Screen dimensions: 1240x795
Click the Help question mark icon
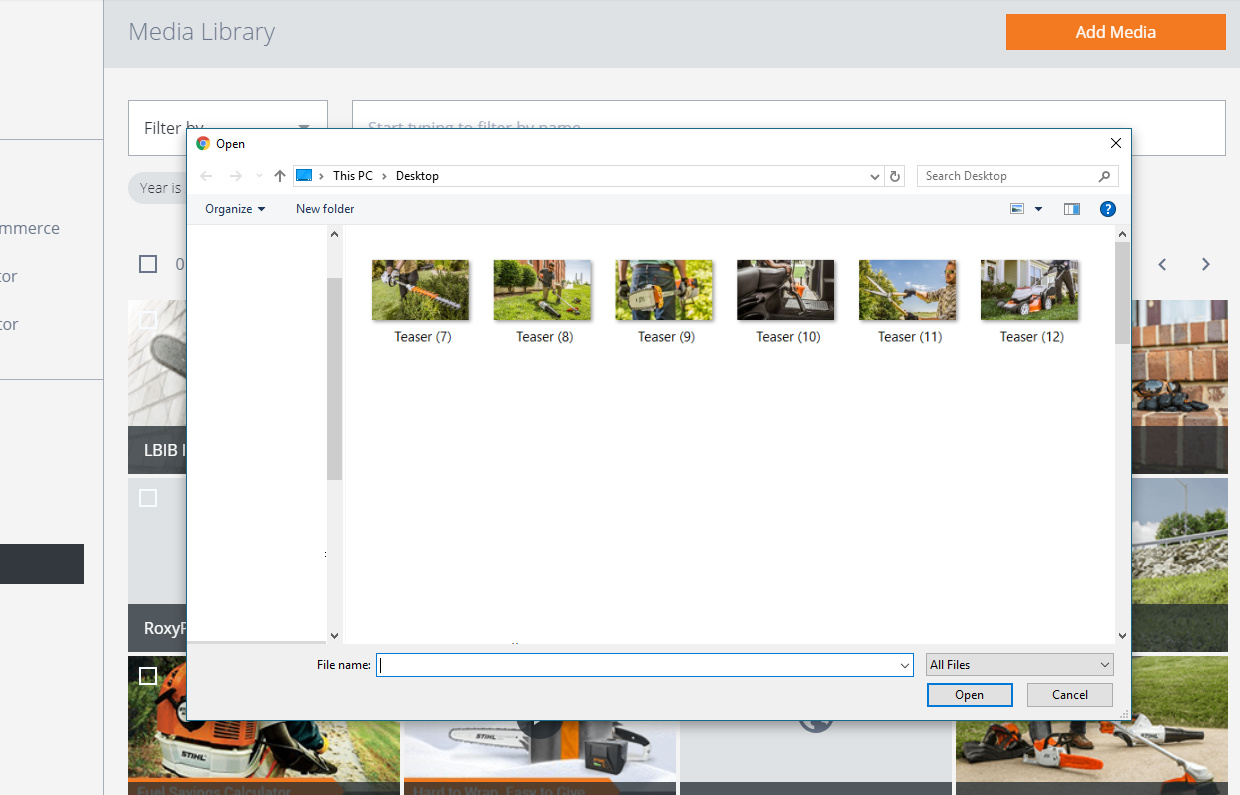(x=1107, y=209)
